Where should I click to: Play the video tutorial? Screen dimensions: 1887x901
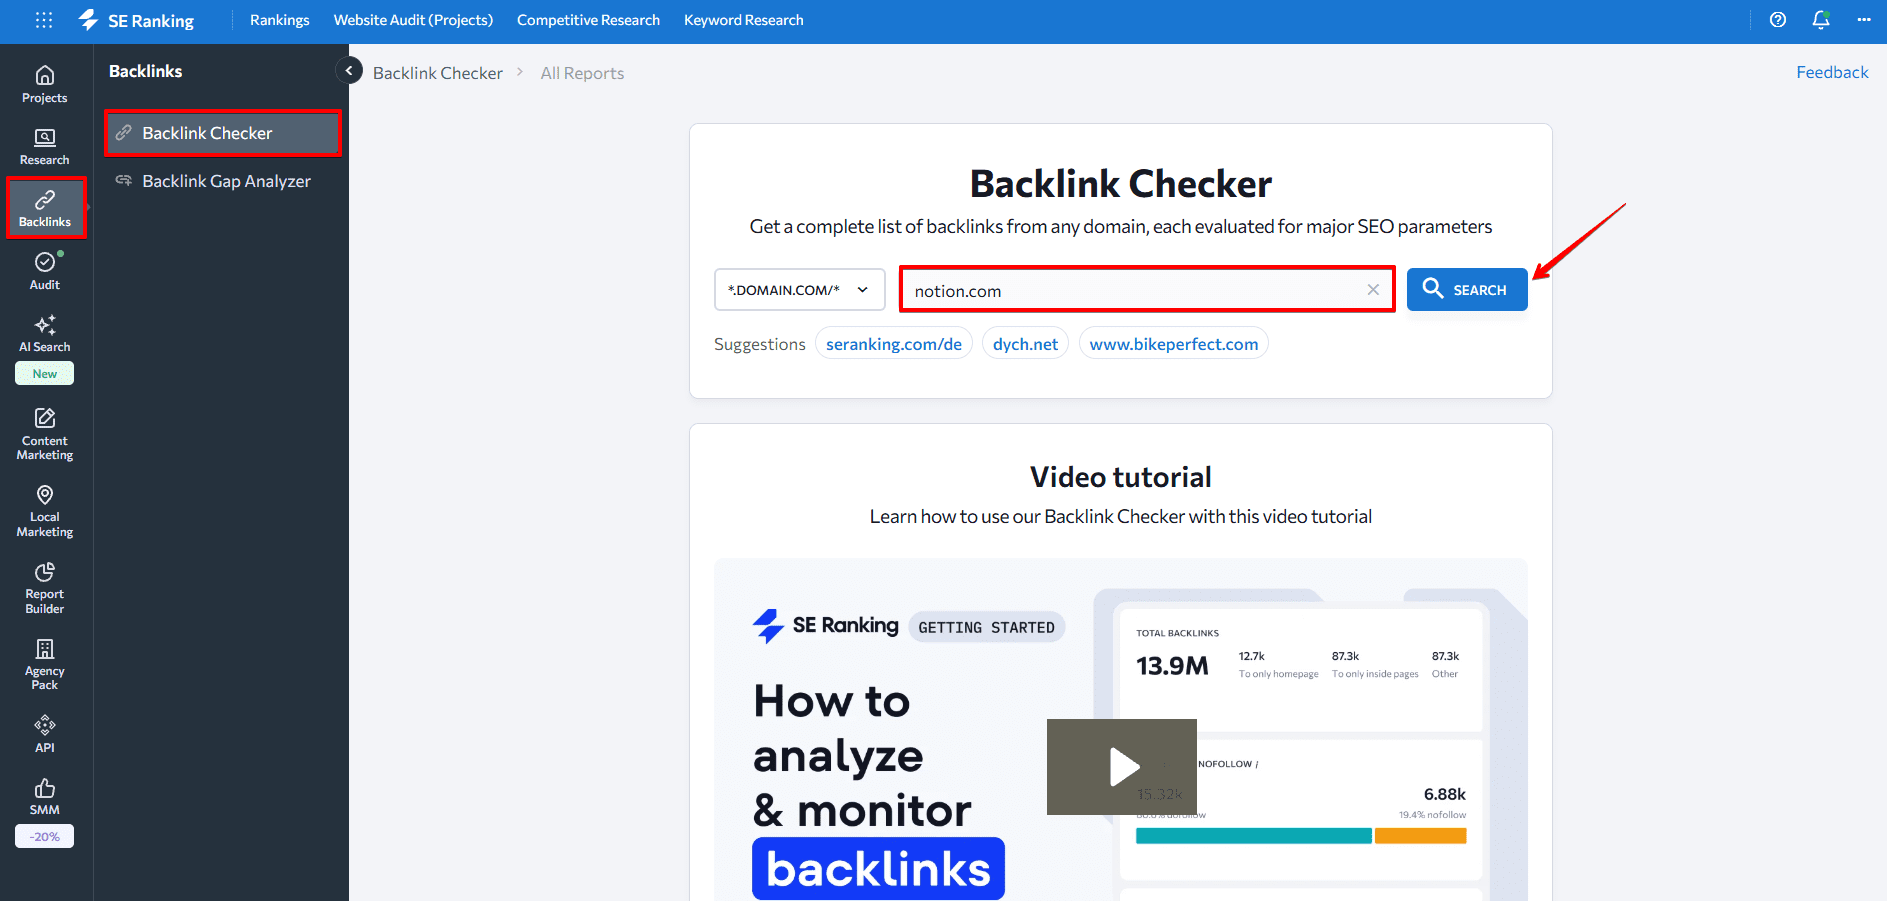[1122, 767]
